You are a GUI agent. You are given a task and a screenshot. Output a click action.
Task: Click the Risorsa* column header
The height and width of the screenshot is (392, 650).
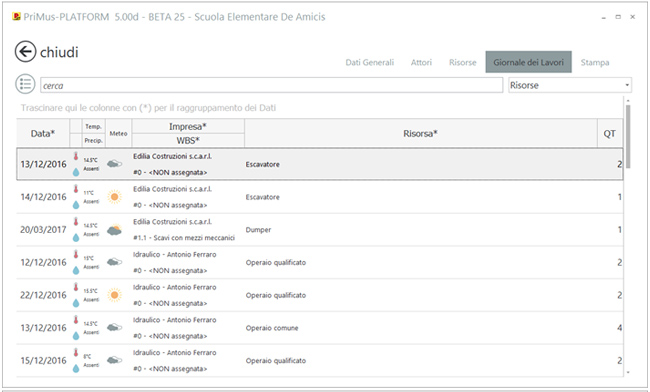pos(420,133)
